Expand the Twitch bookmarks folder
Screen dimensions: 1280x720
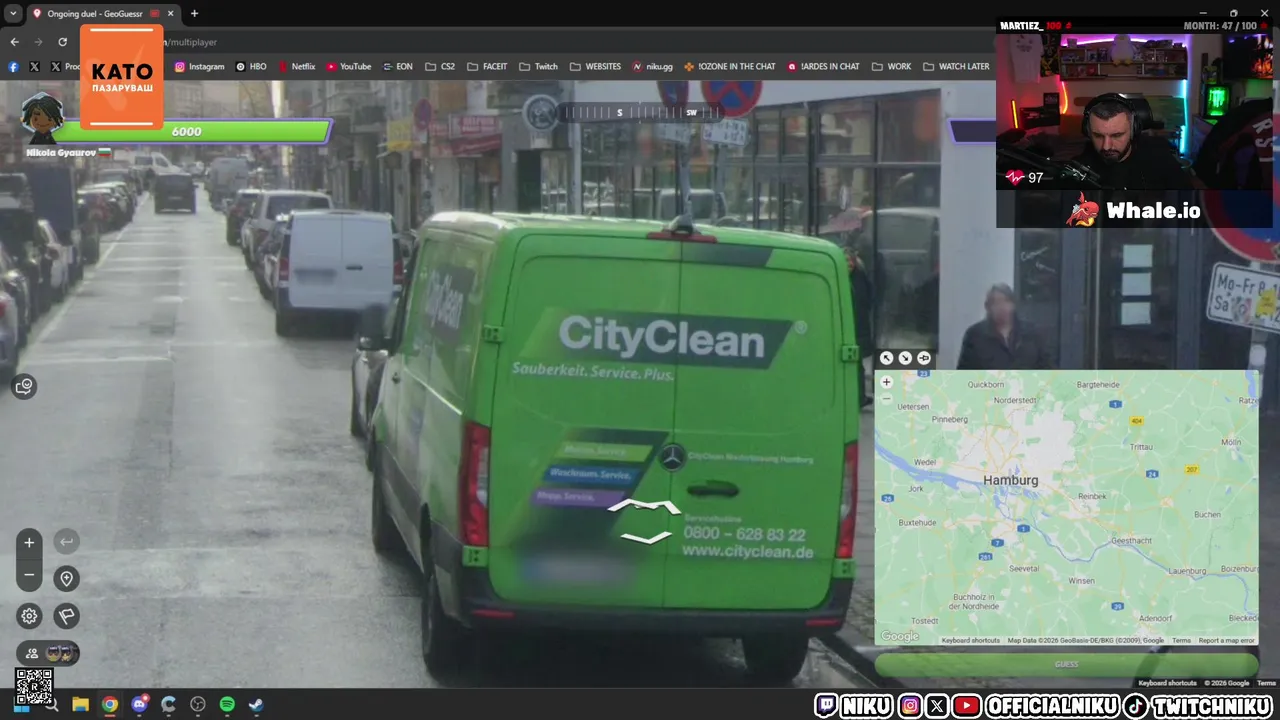tap(538, 67)
